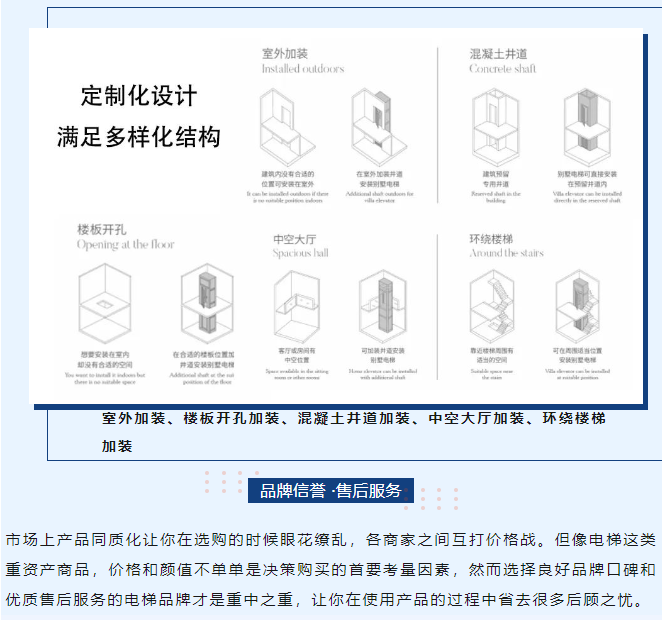Open diagram above 建筑预留专用井道 caption
This screenshot has height=620, width=662.
pos(496,127)
